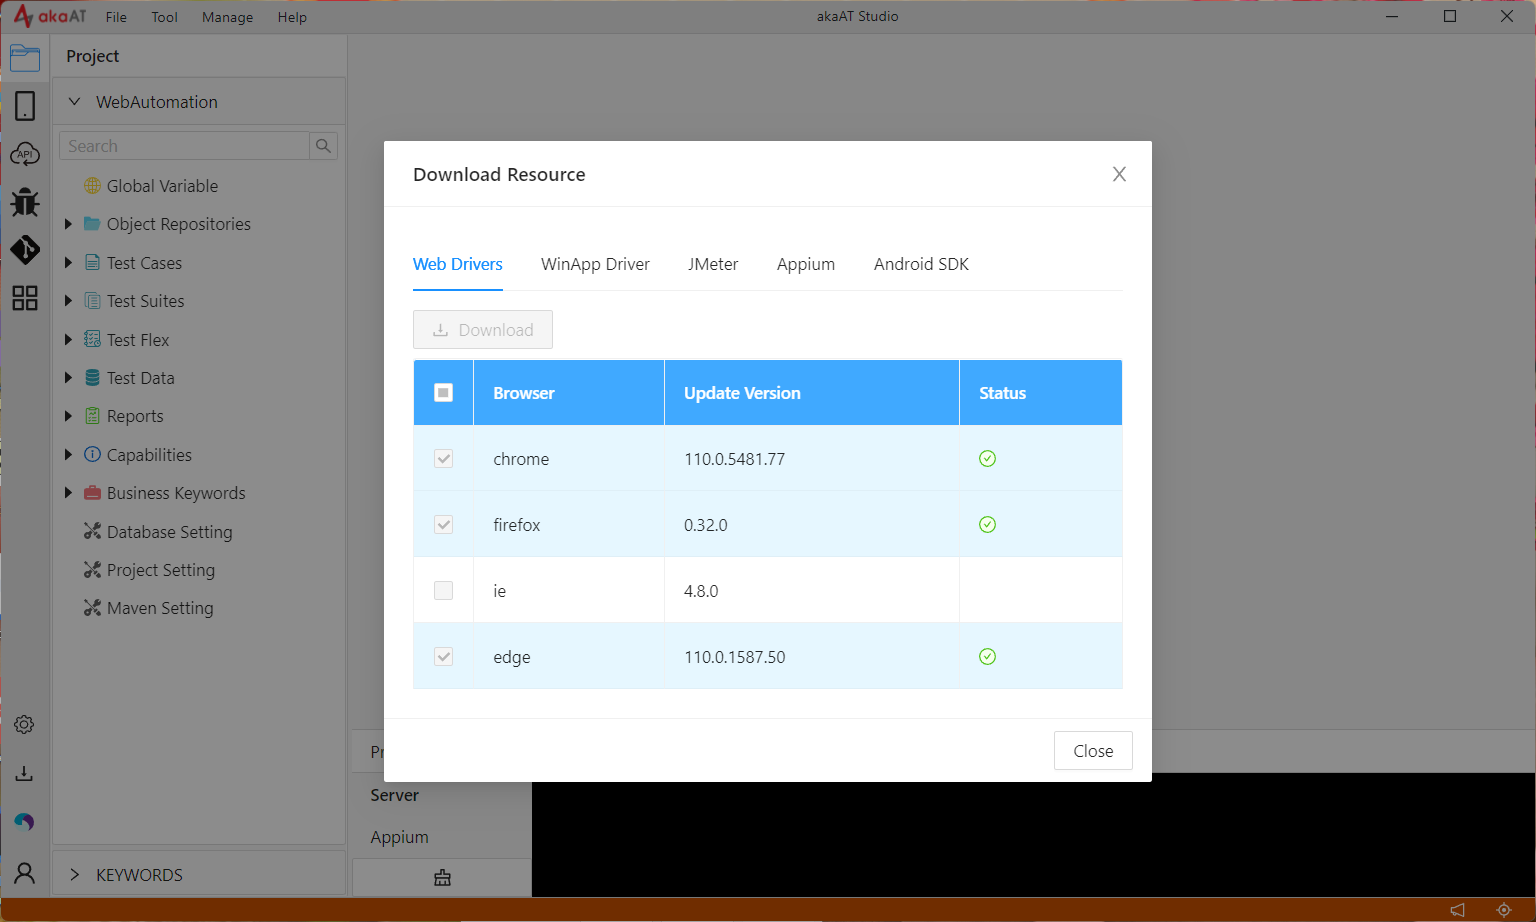Click the edge status check icon
Screen dimensions: 1536x922
pos(987,656)
